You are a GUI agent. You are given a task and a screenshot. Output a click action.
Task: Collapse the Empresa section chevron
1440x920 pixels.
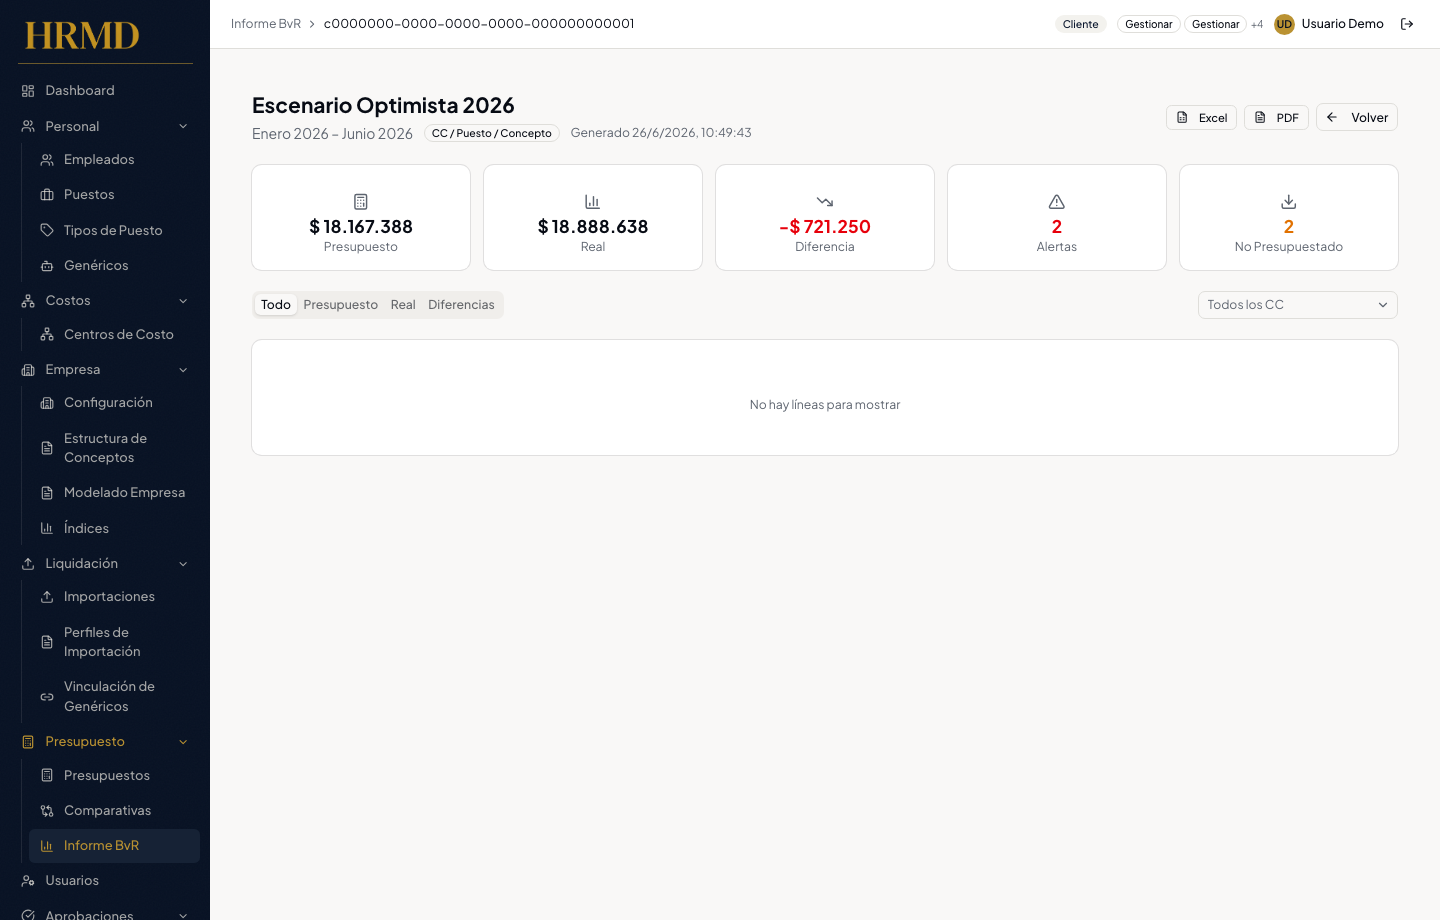pos(183,370)
